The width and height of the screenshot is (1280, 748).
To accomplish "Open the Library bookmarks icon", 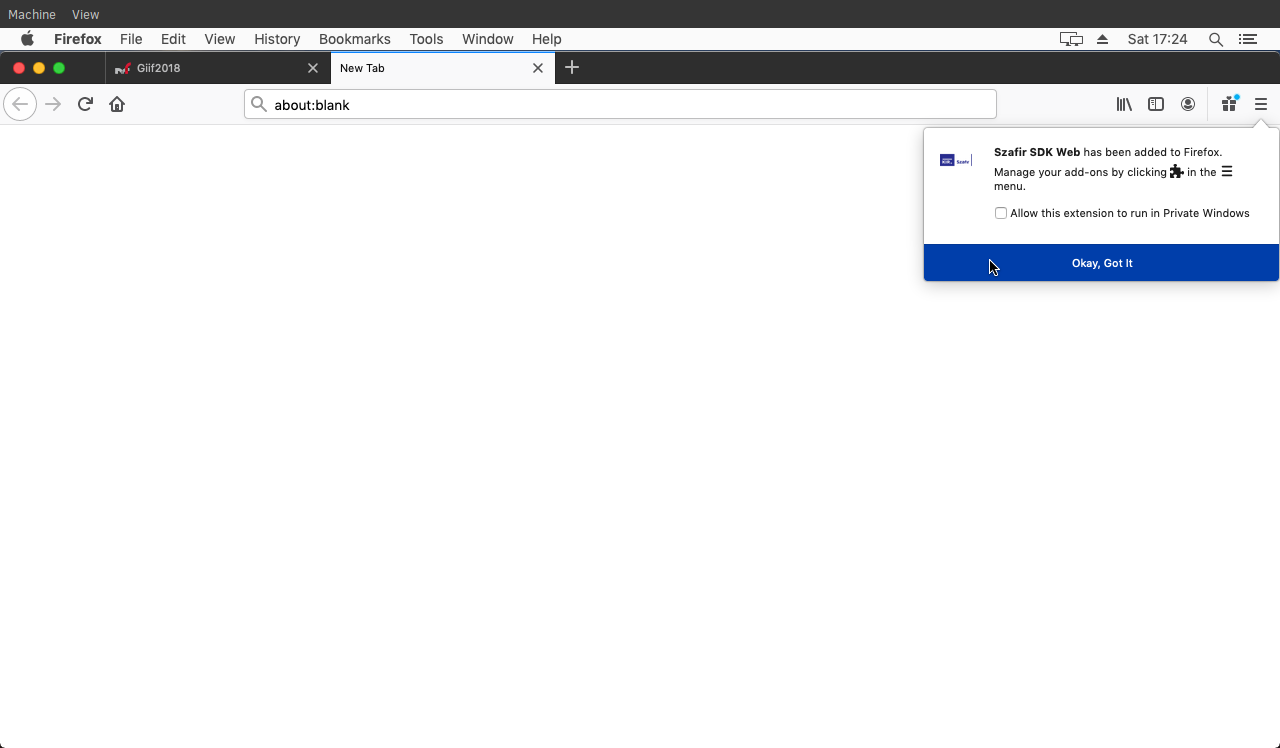I will coord(1124,104).
